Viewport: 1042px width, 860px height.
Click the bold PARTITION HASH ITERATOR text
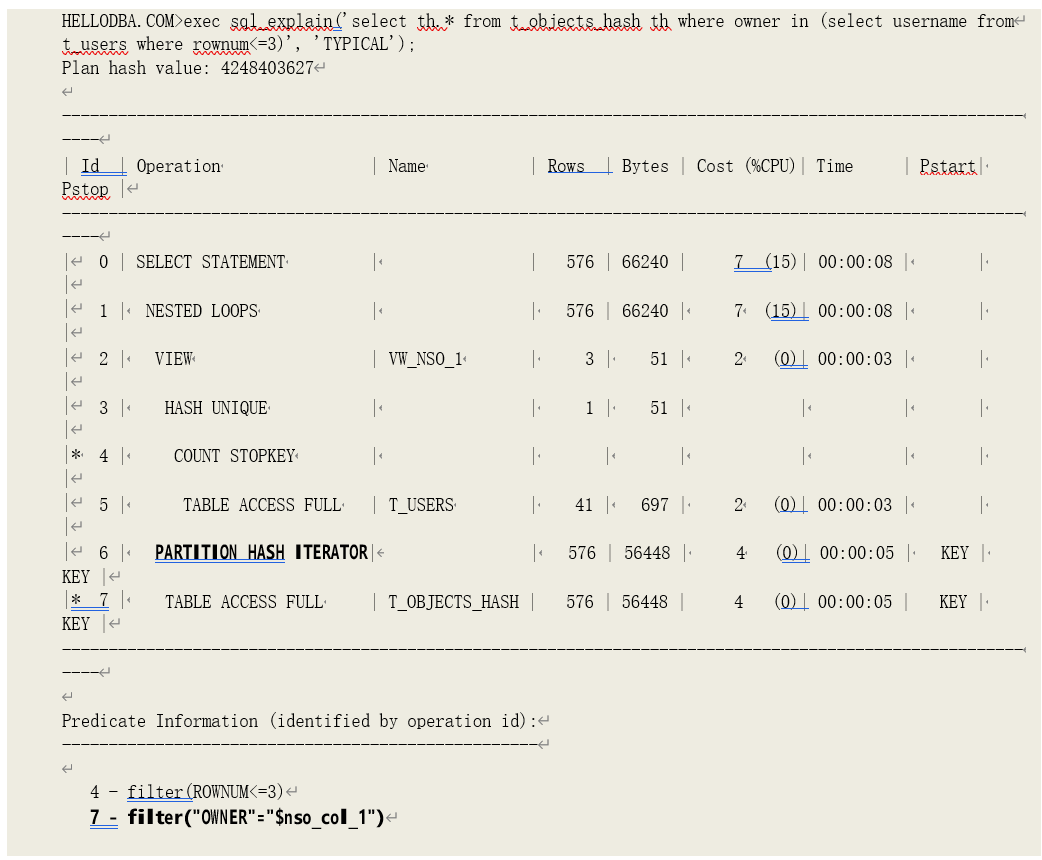pos(261,553)
